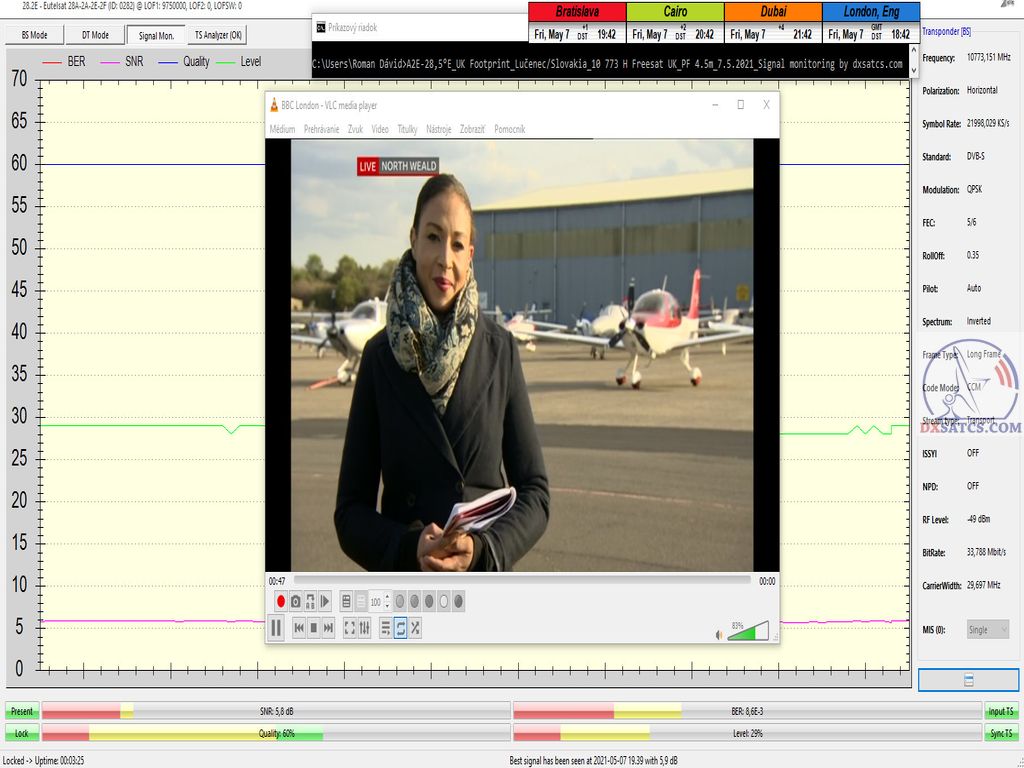Pause the BBC London playback
Viewport: 1024px width, 768px height.
click(276, 628)
